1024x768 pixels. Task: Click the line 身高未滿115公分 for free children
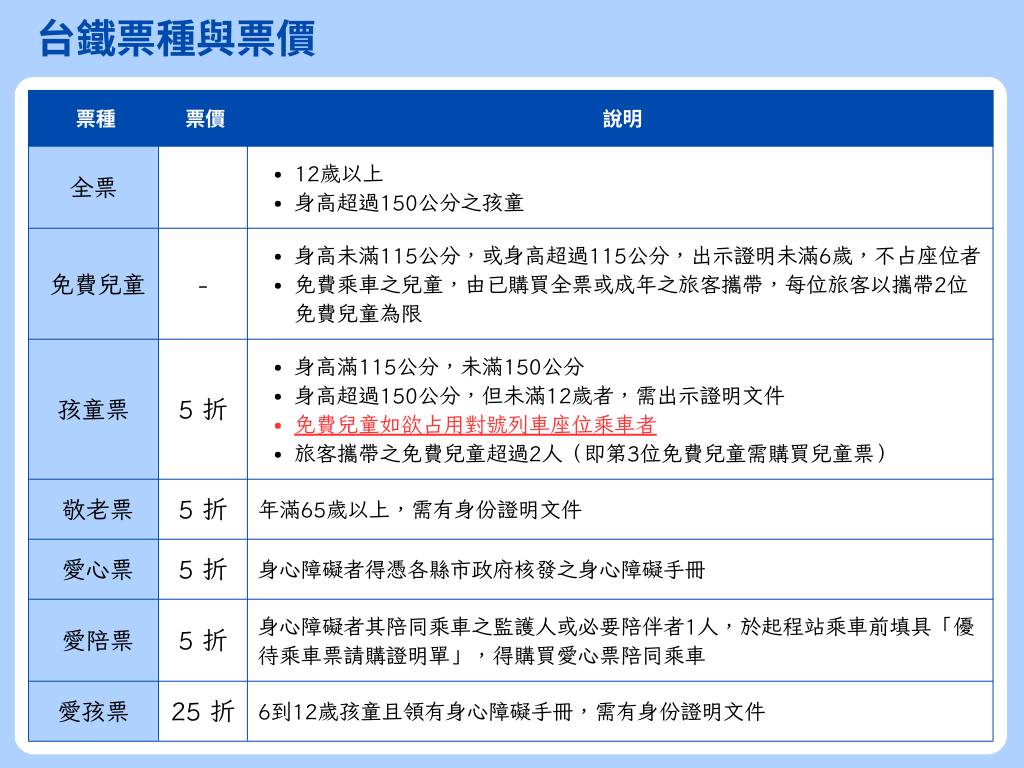tap(637, 256)
